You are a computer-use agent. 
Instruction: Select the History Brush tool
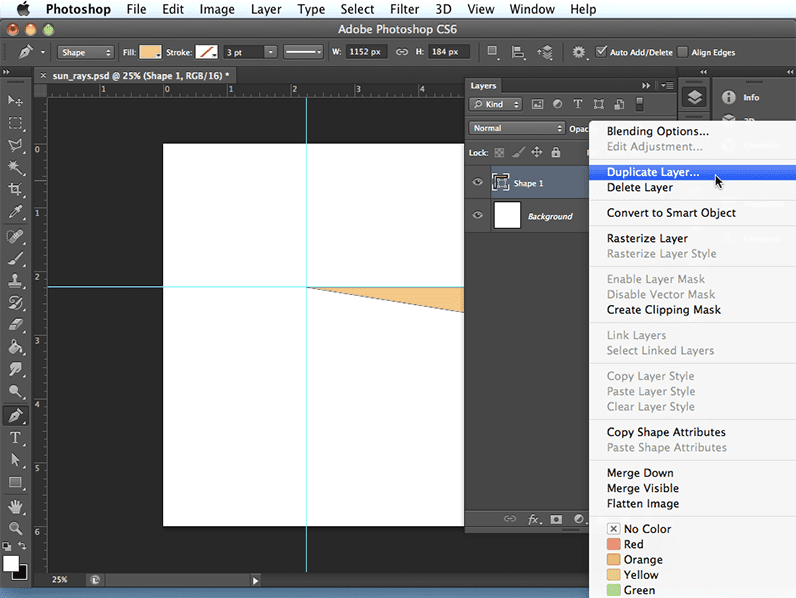click(x=15, y=303)
